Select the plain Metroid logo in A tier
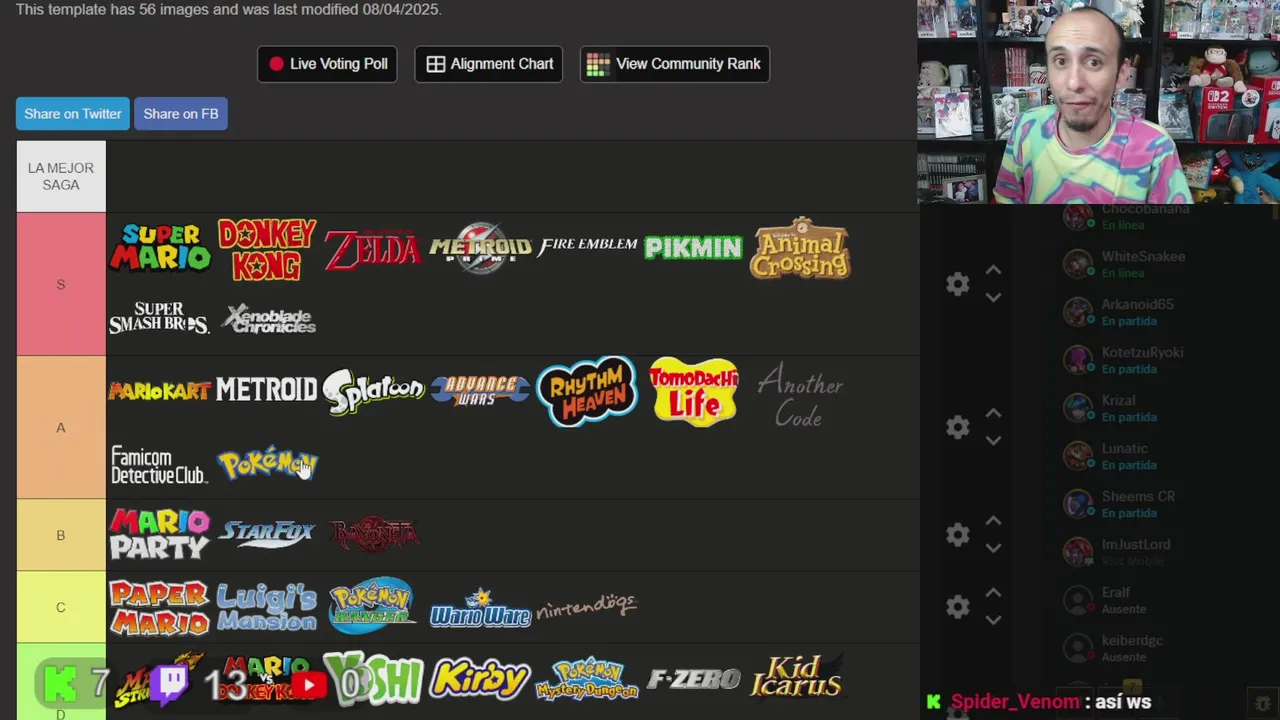The image size is (1280, 720). tap(266, 390)
